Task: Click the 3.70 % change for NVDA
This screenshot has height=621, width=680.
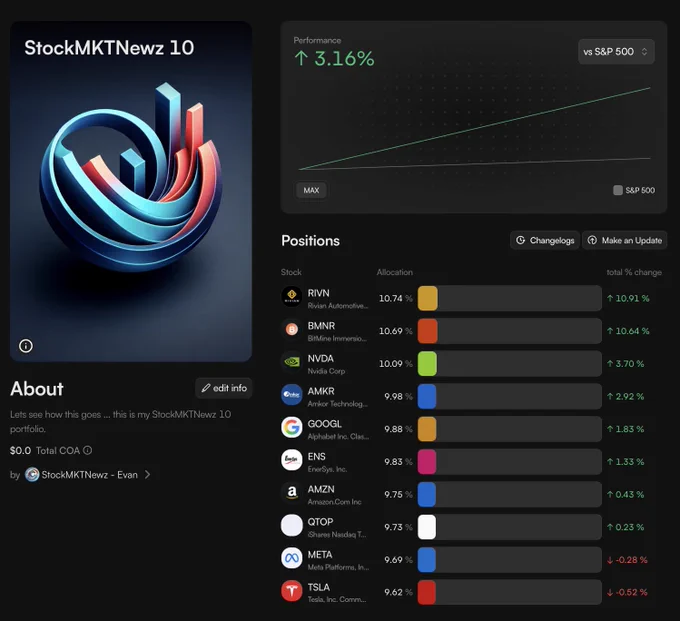Action: (x=625, y=363)
